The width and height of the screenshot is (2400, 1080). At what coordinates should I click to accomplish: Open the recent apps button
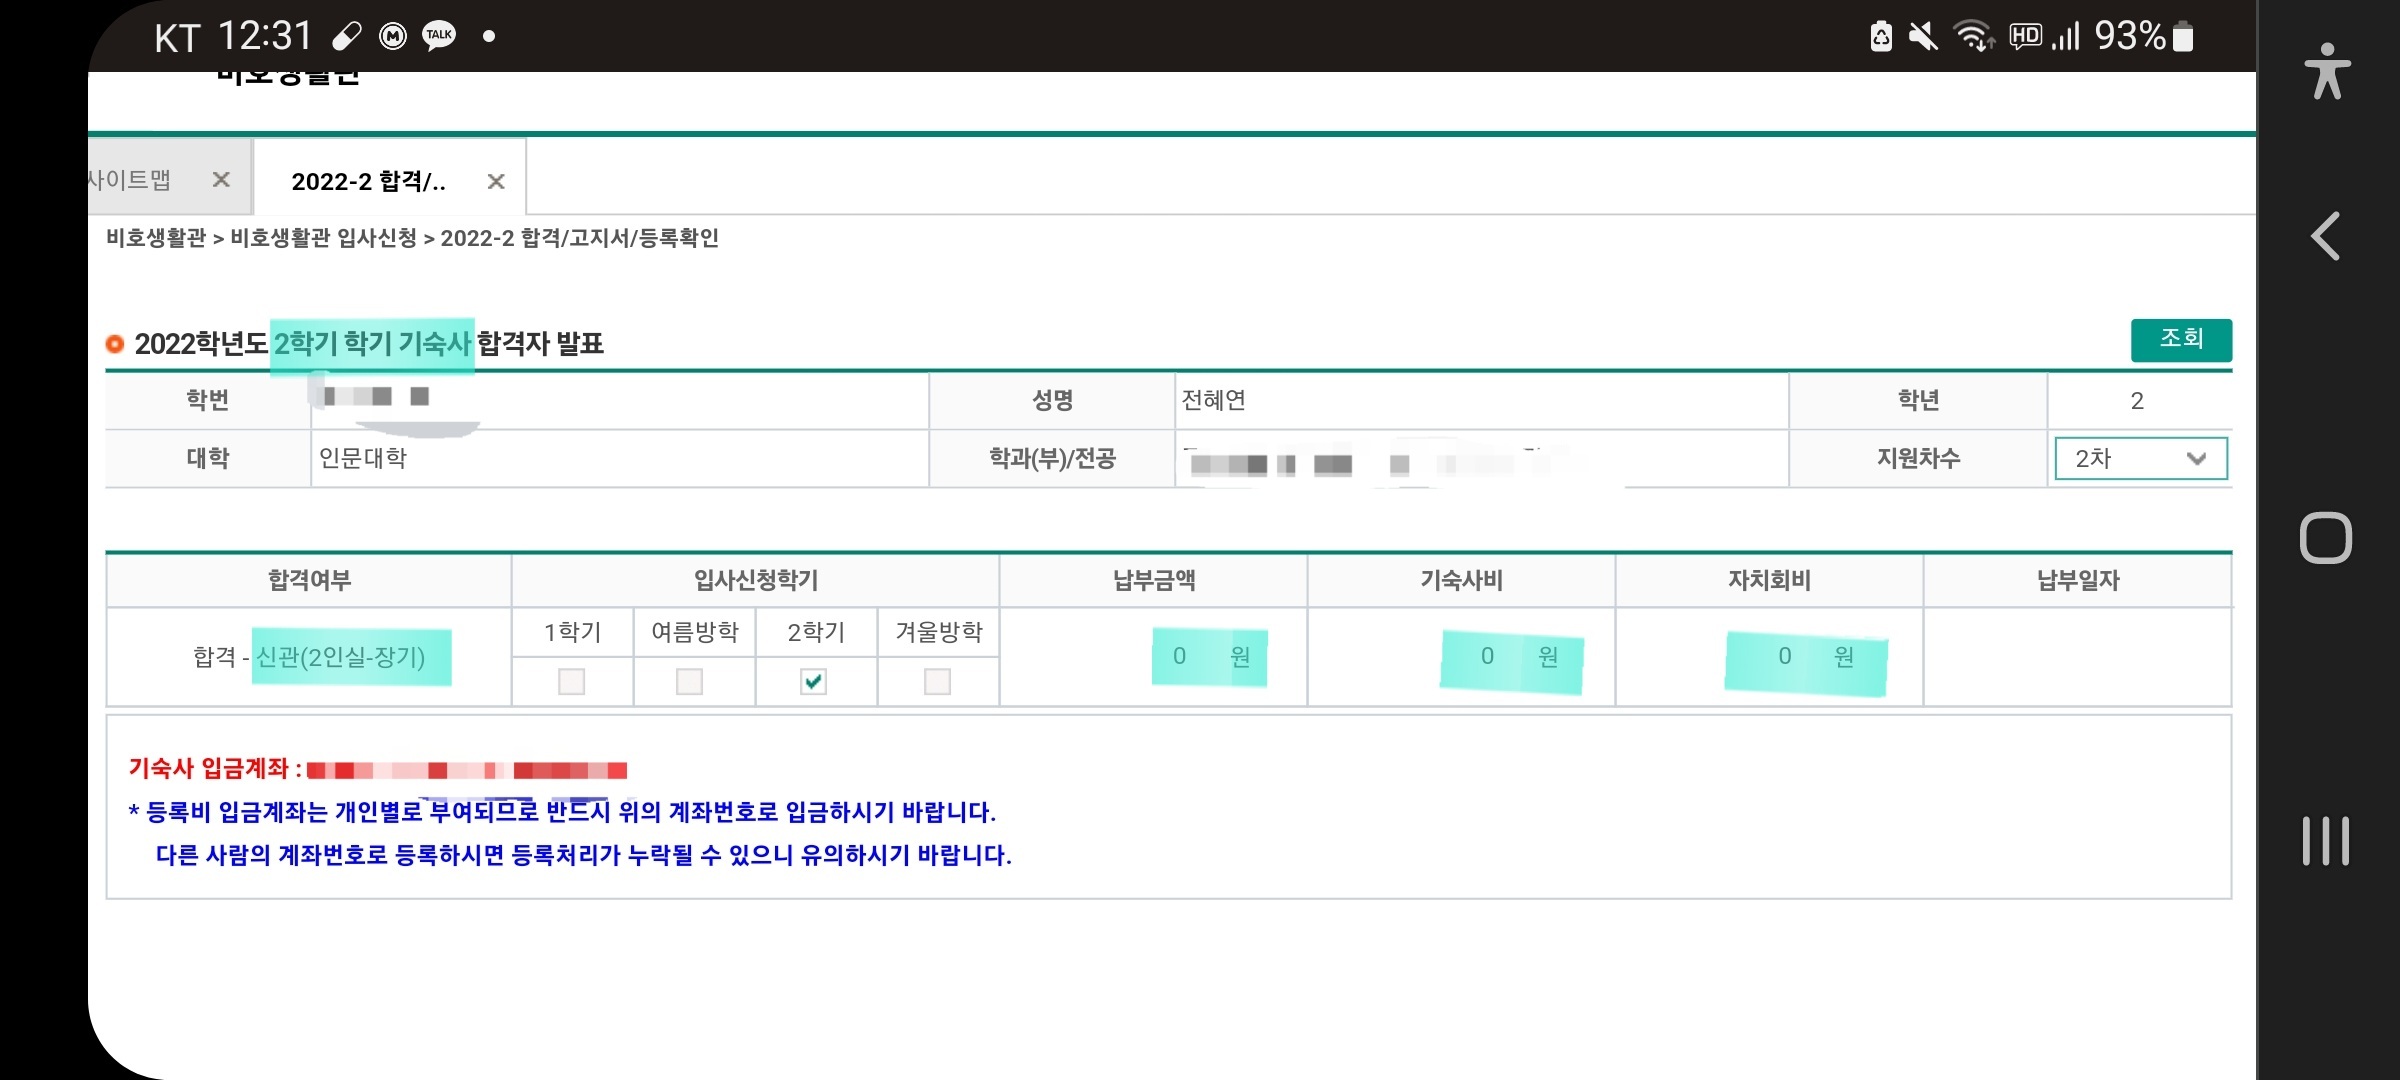click(x=2325, y=841)
